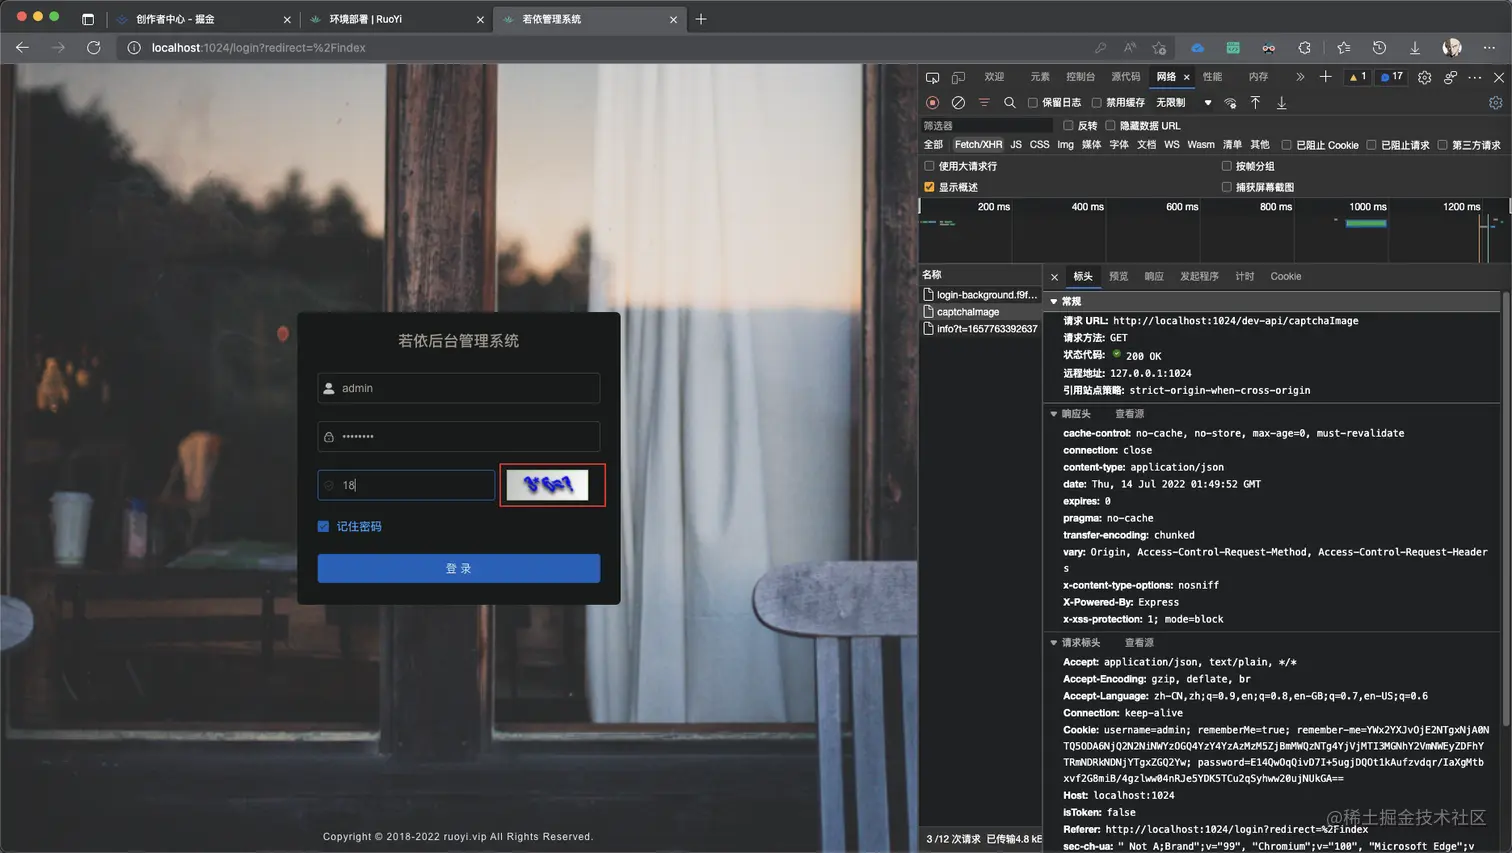Viewport: 1512px width, 853px height.
Task: Open the 无限制 throttling dropdown
Action: (x=1184, y=103)
